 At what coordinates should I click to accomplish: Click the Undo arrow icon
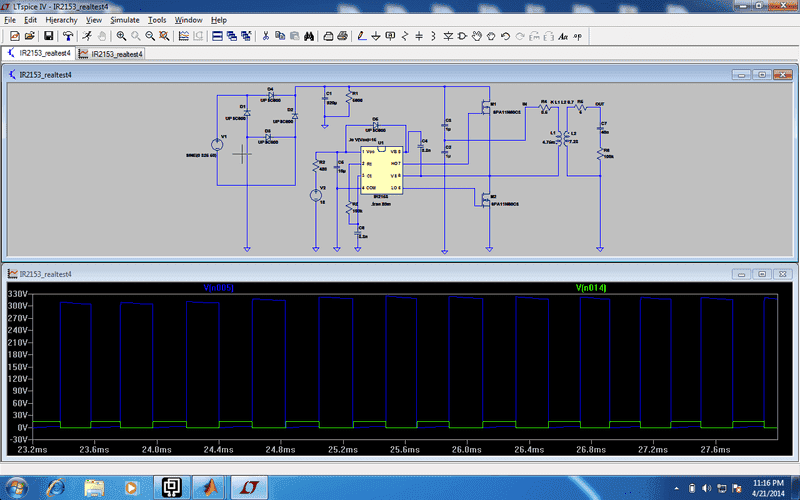point(505,36)
